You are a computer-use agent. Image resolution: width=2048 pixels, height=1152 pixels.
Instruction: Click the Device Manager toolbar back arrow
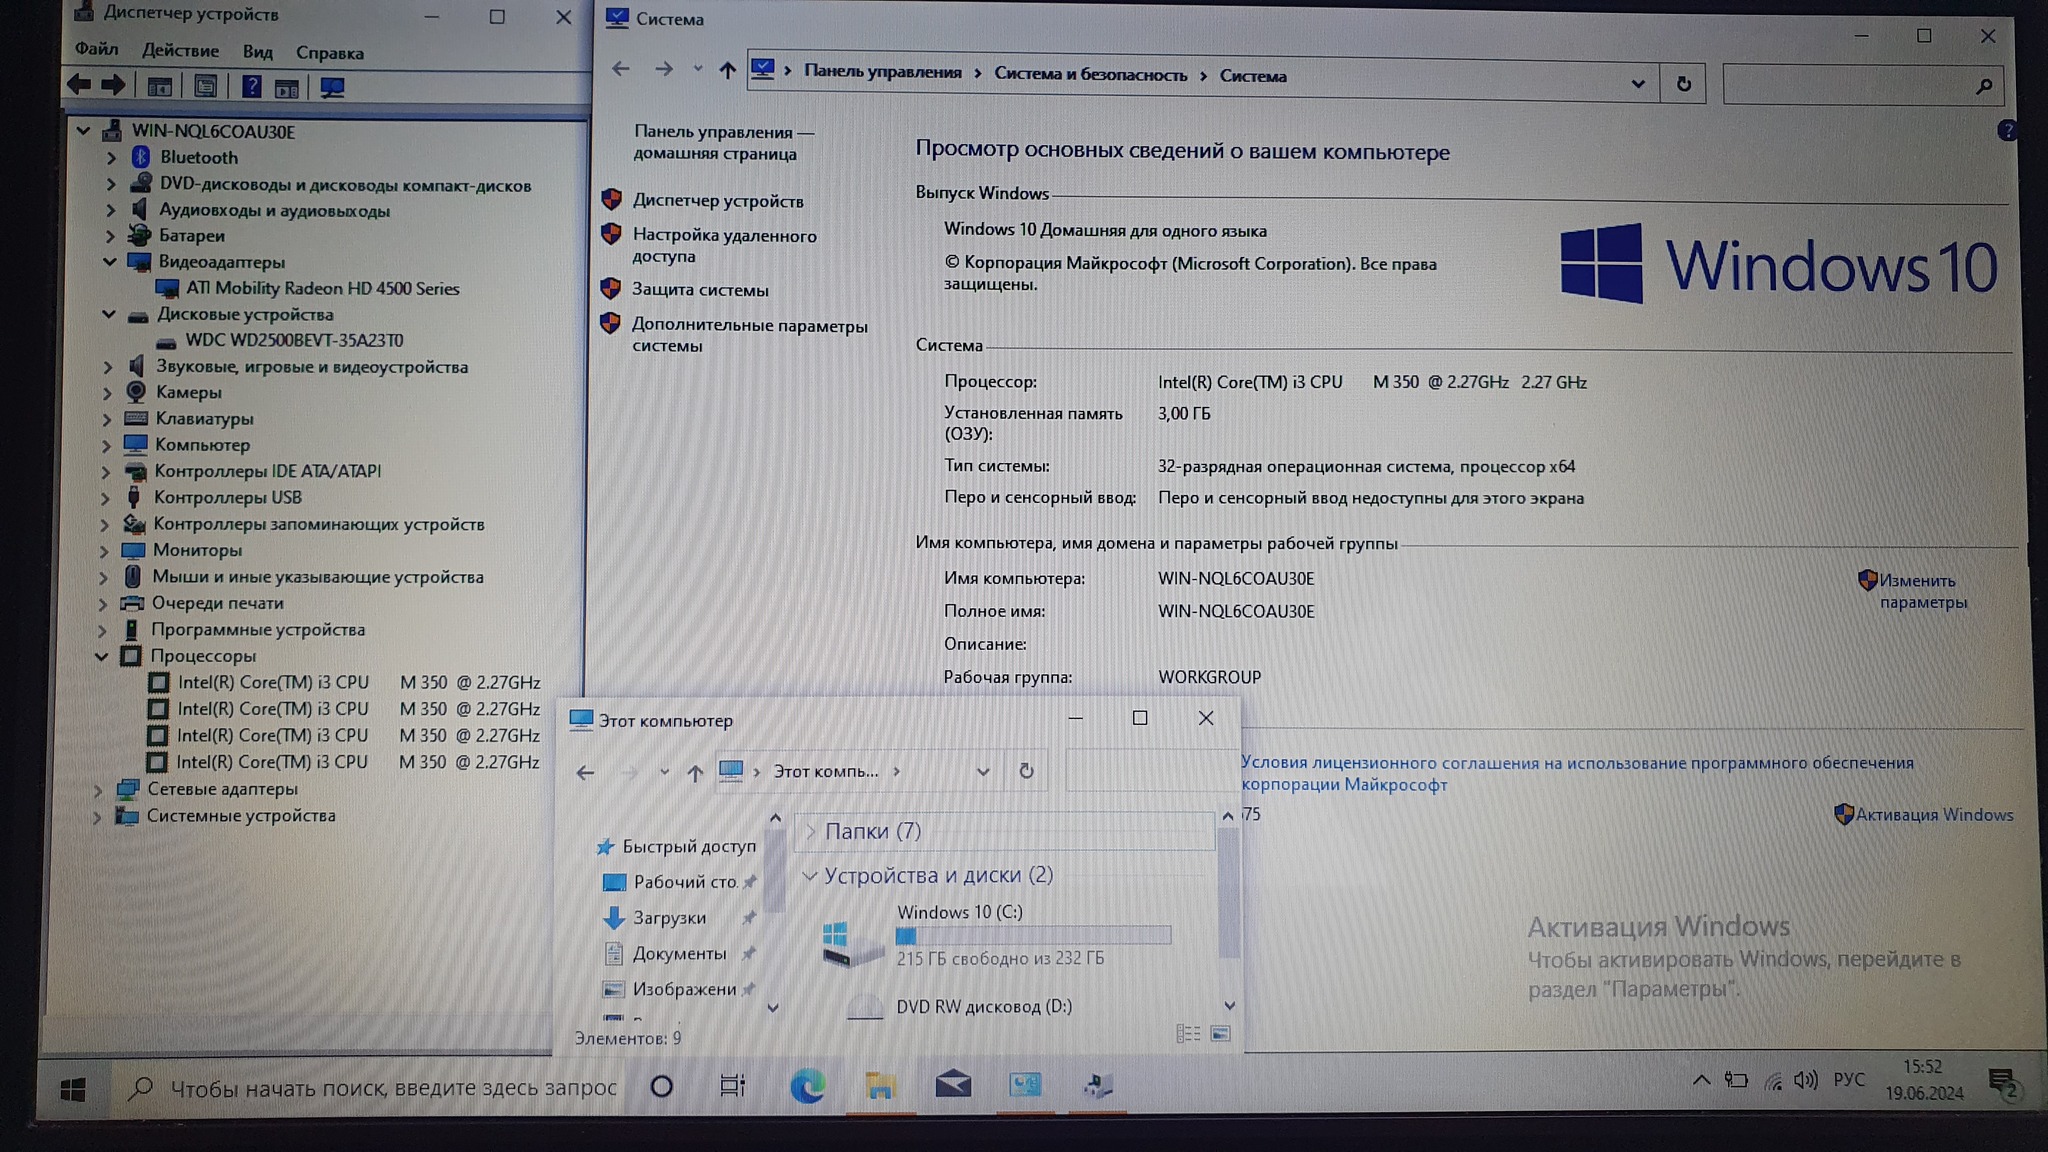pos(79,85)
